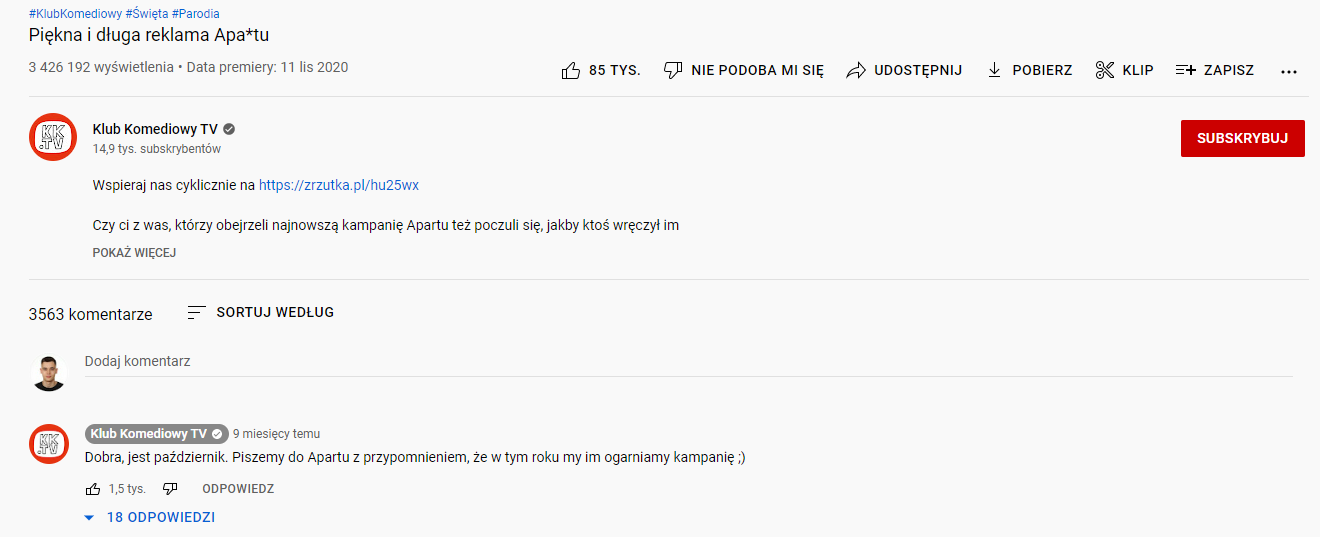Create a clip using KLIP scissors
The image size is (1320, 537).
(1124, 70)
